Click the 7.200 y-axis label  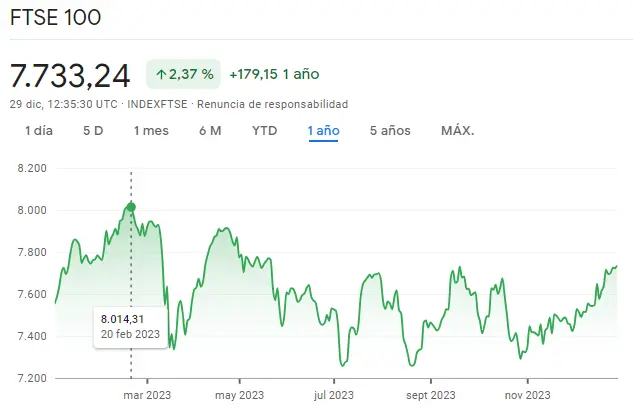coord(32,378)
